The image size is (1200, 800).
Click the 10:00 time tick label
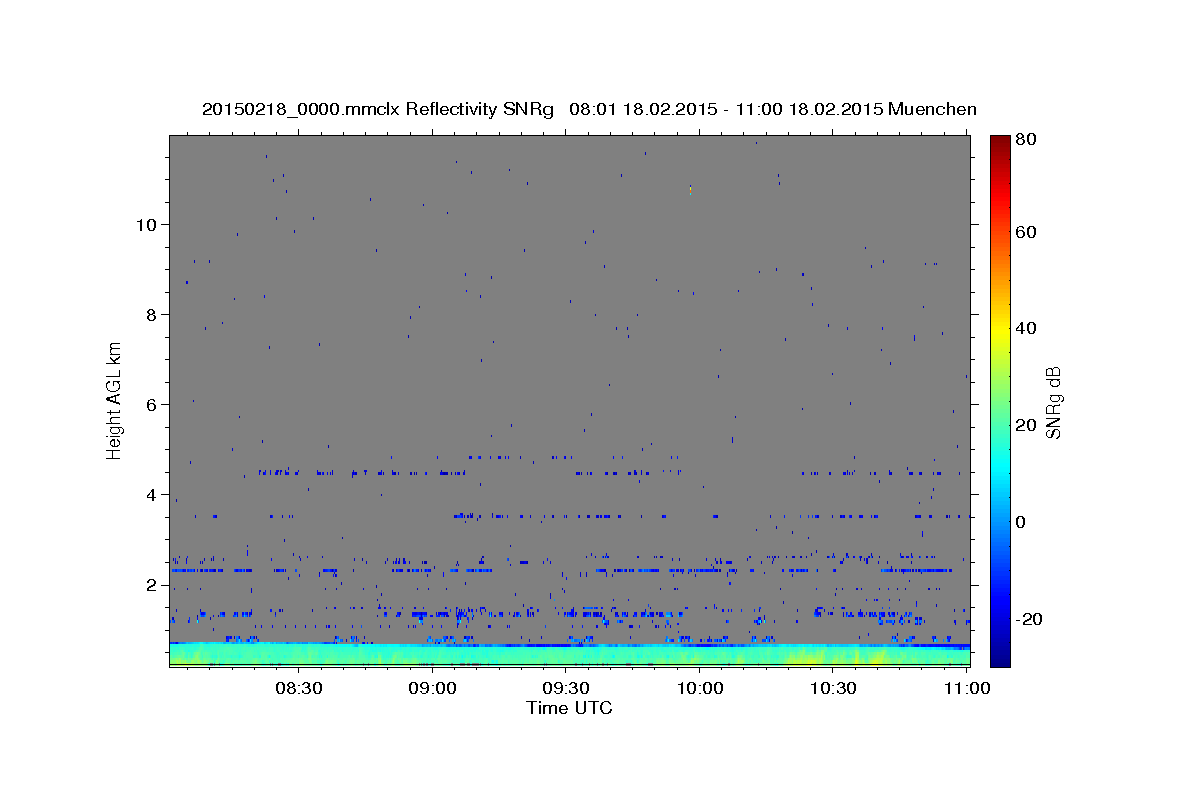(700, 688)
